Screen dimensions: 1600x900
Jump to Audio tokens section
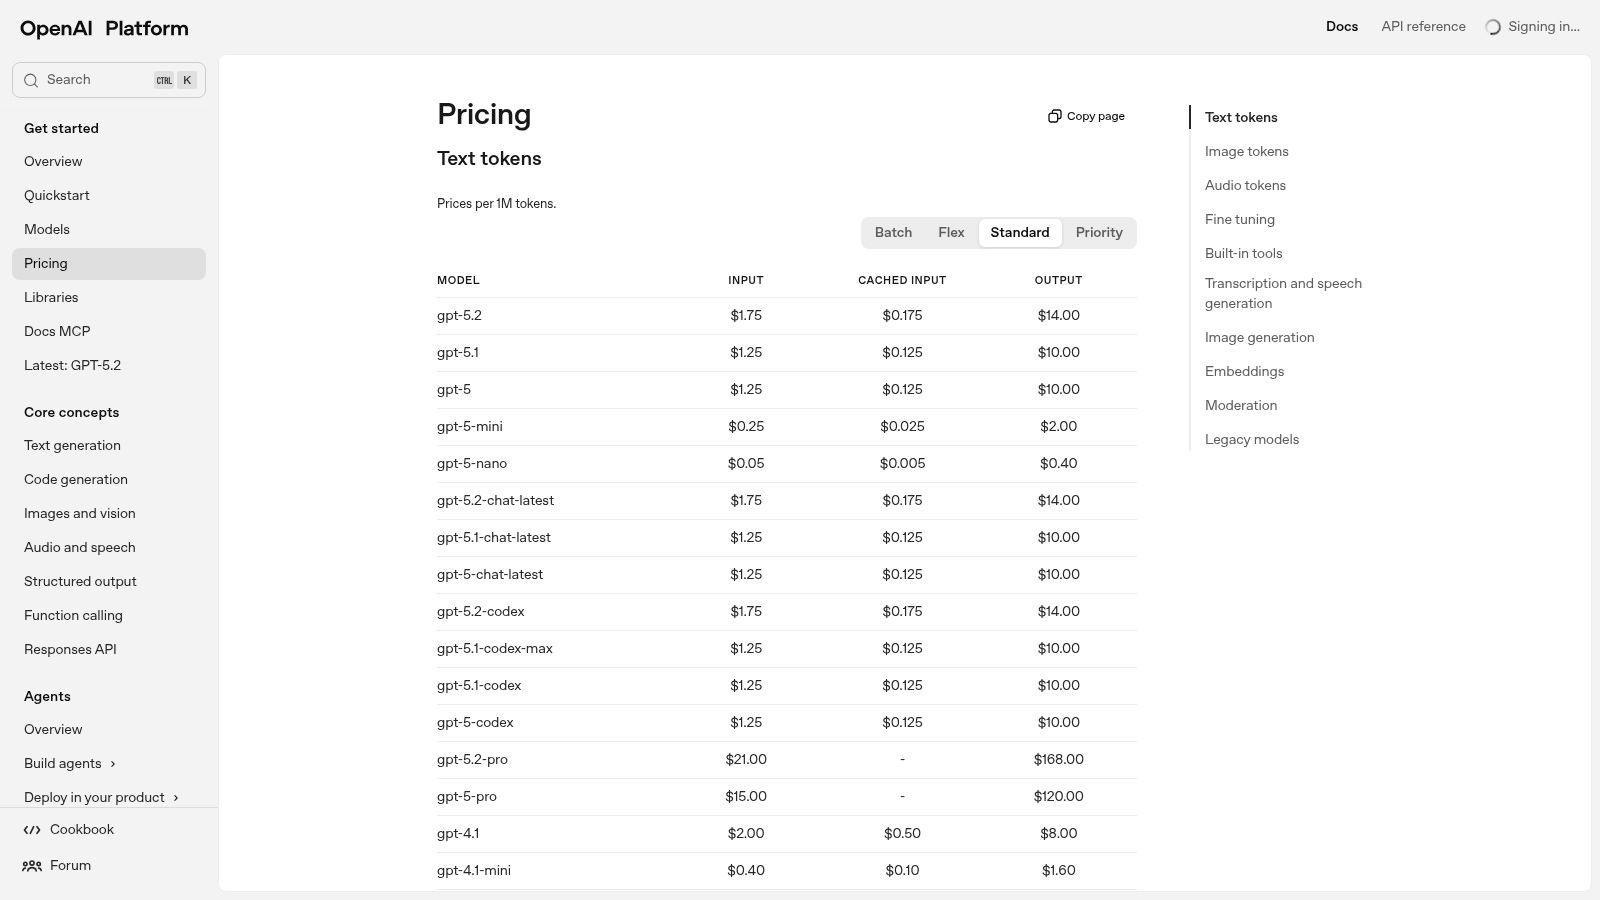pos(1245,186)
